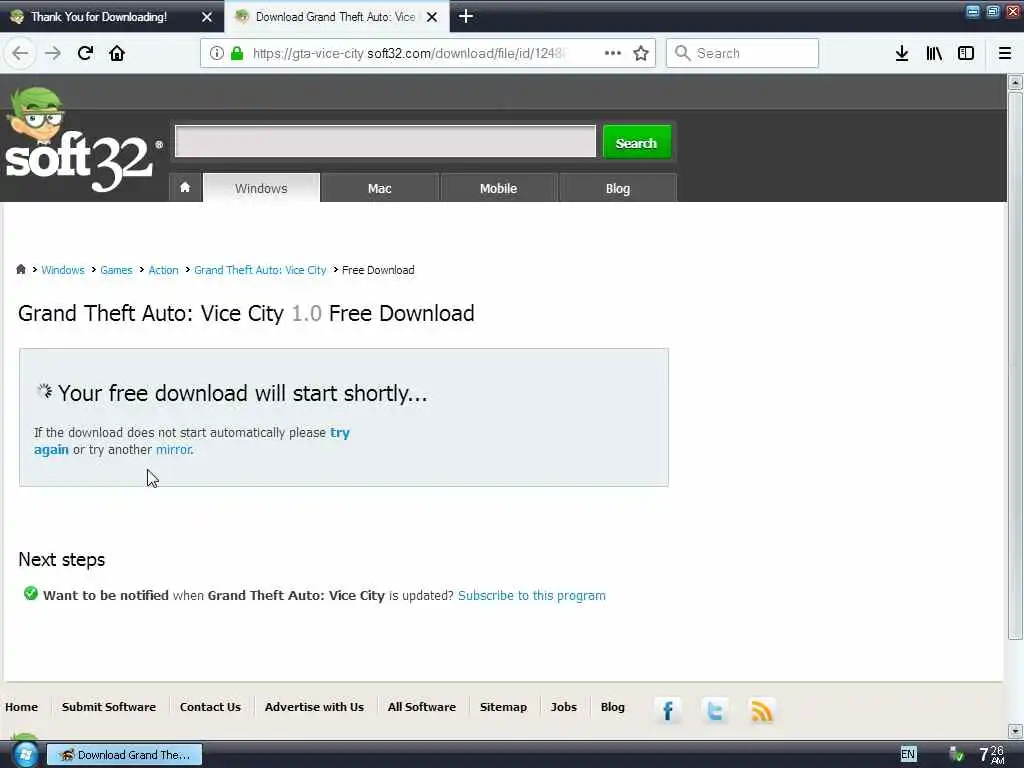Show site information icon in address bar

point(217,53)
